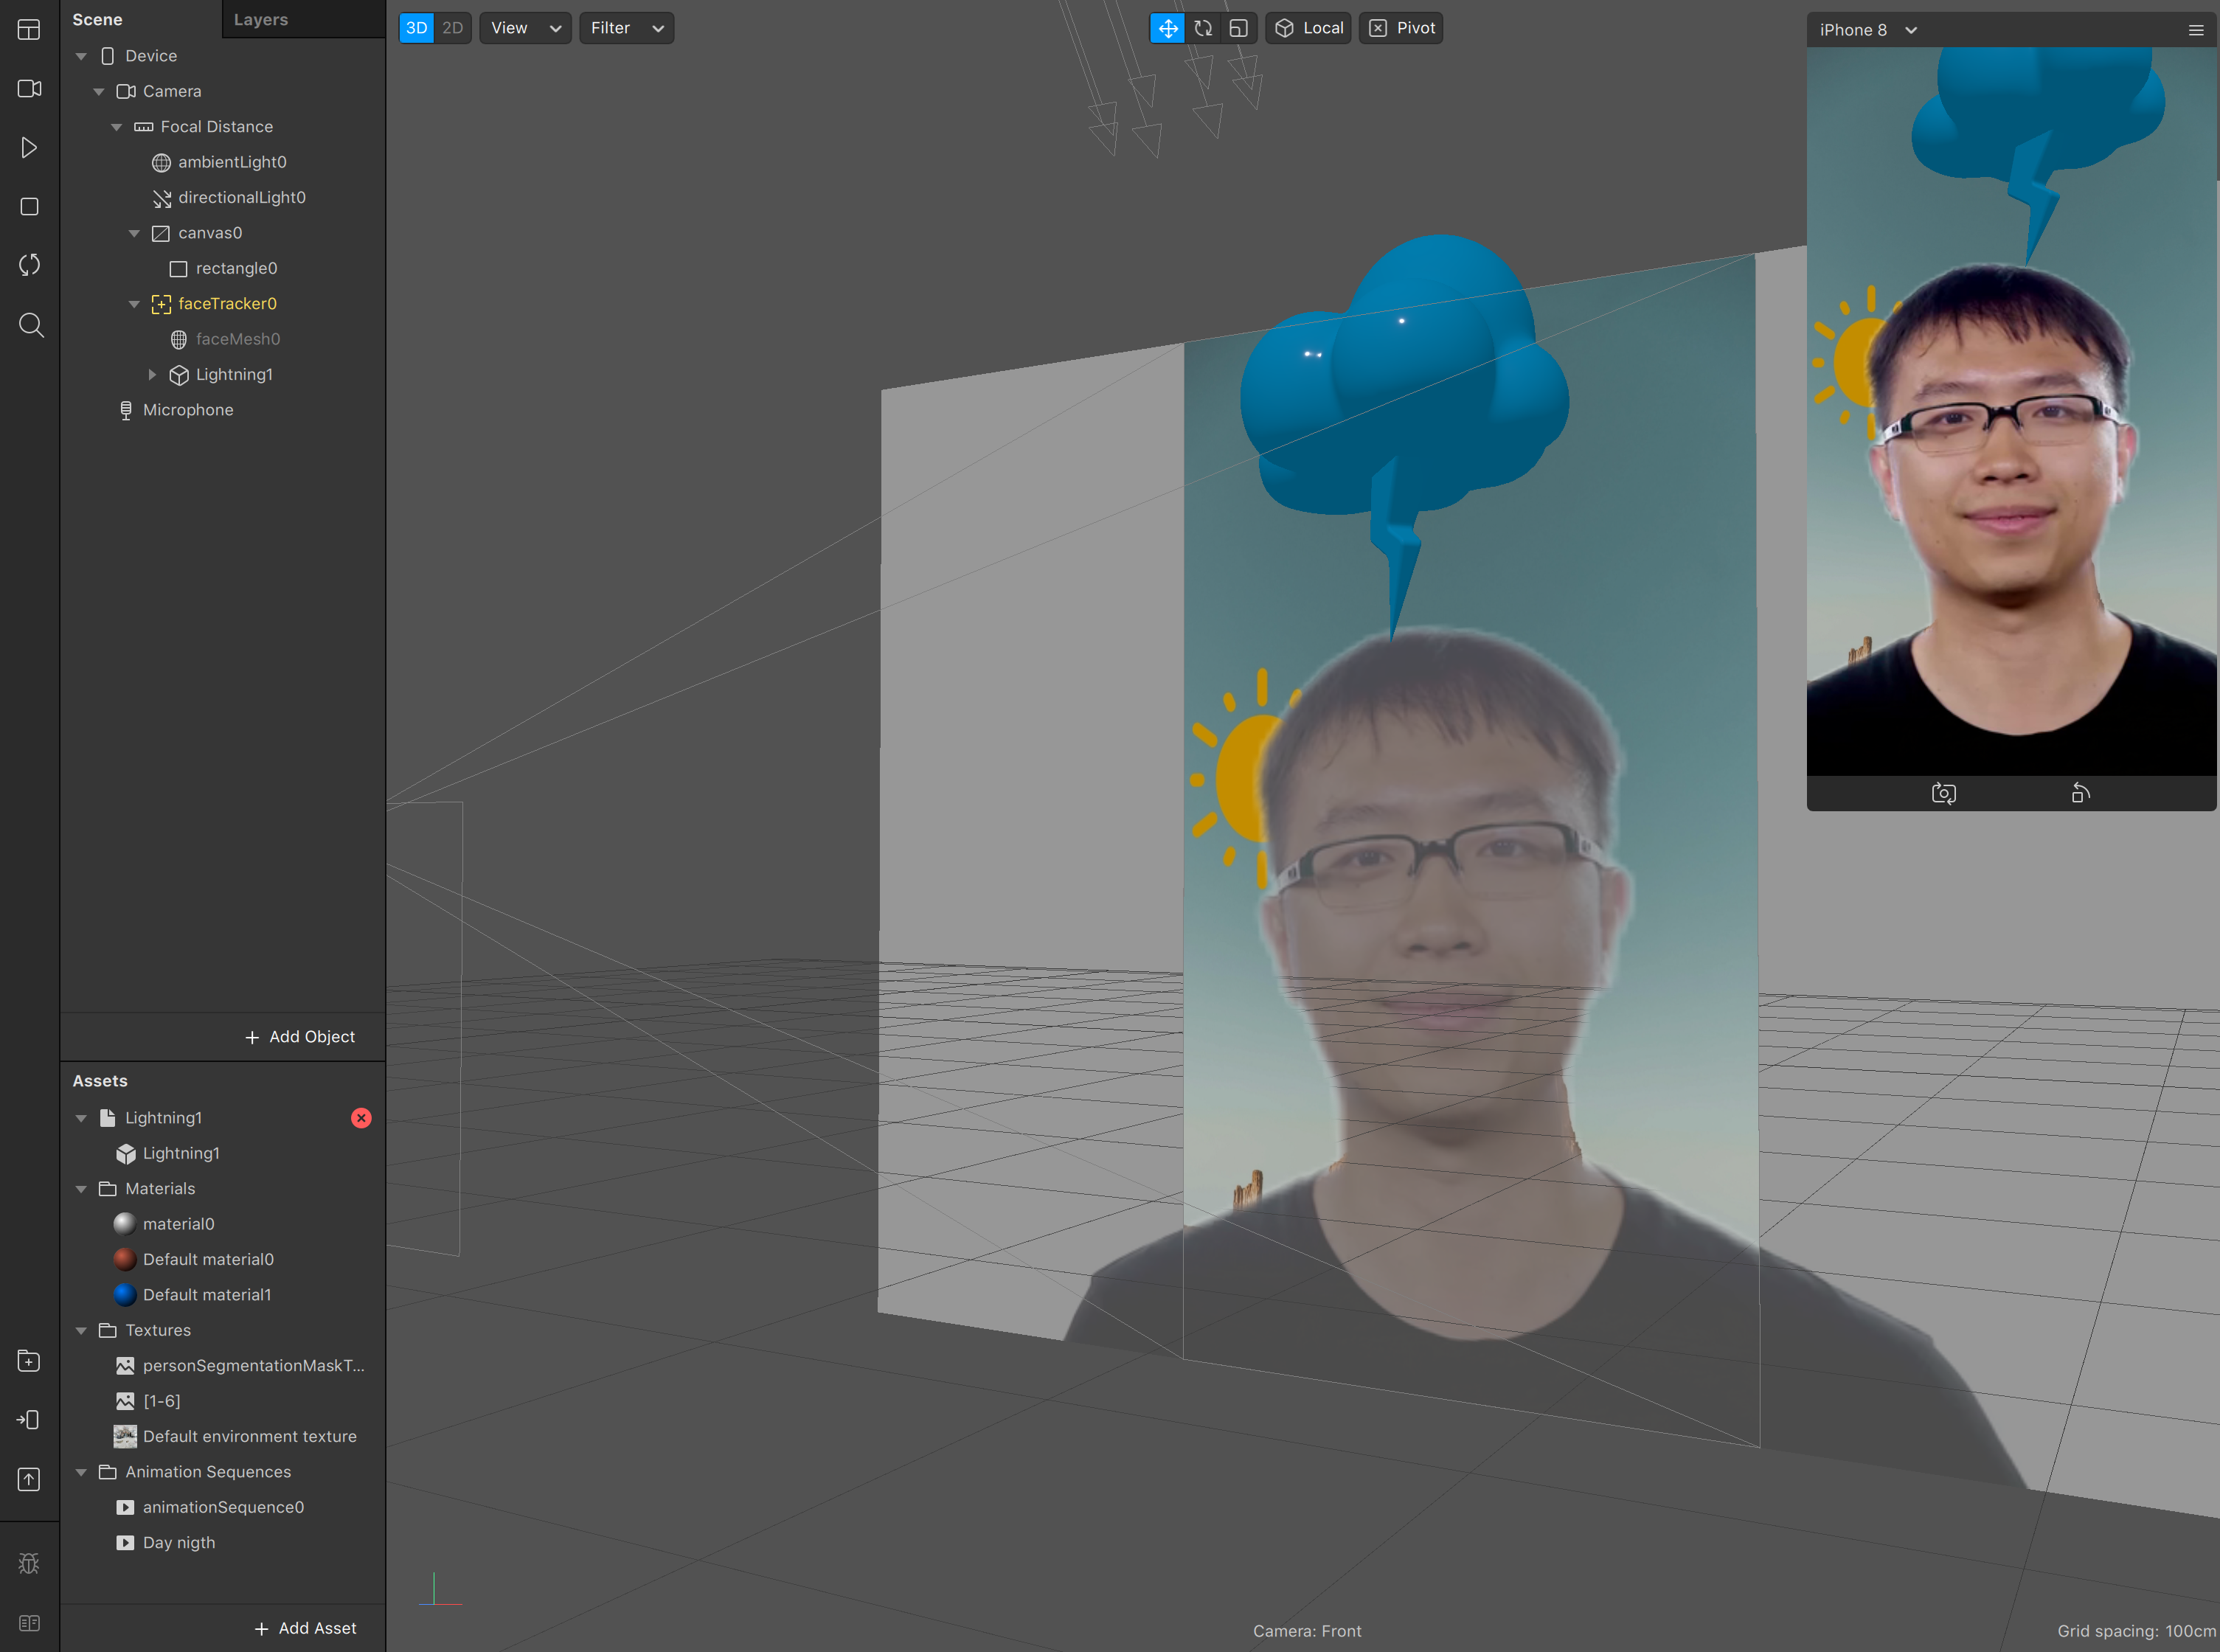Toggle Local coordinate mode

click(1309, 28)
